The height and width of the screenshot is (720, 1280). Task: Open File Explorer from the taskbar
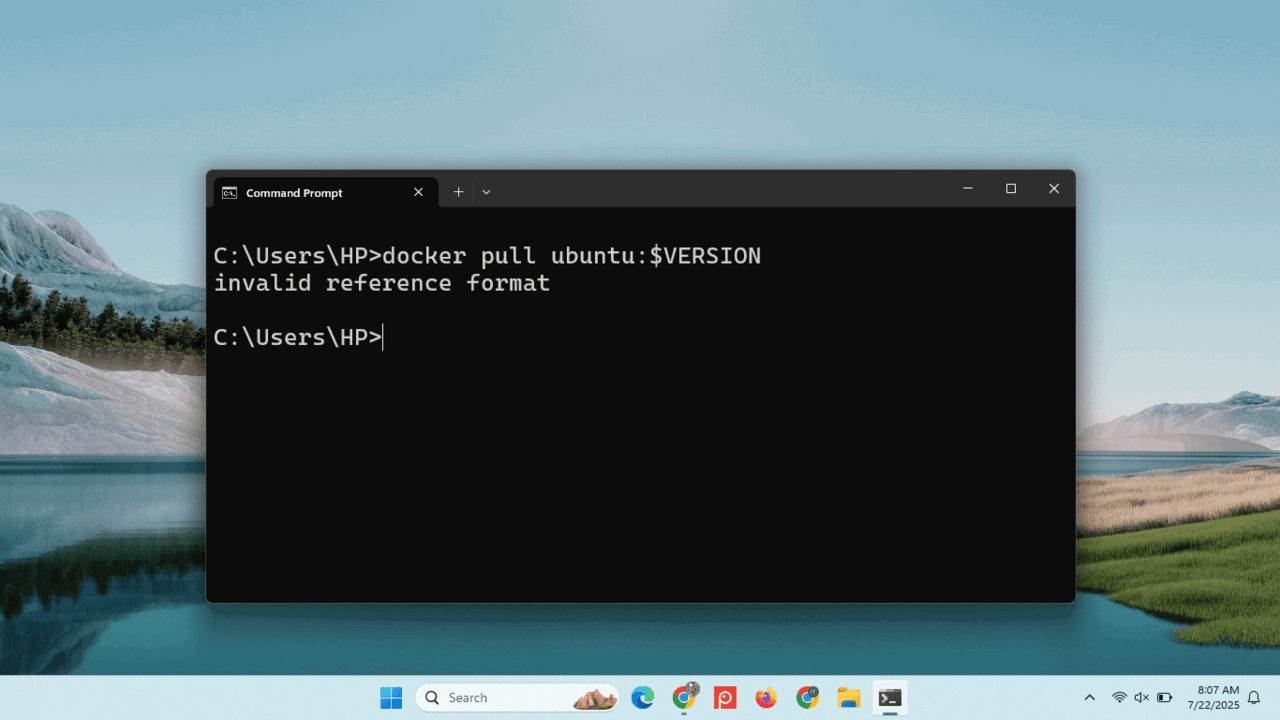click(x=849, y=697)
